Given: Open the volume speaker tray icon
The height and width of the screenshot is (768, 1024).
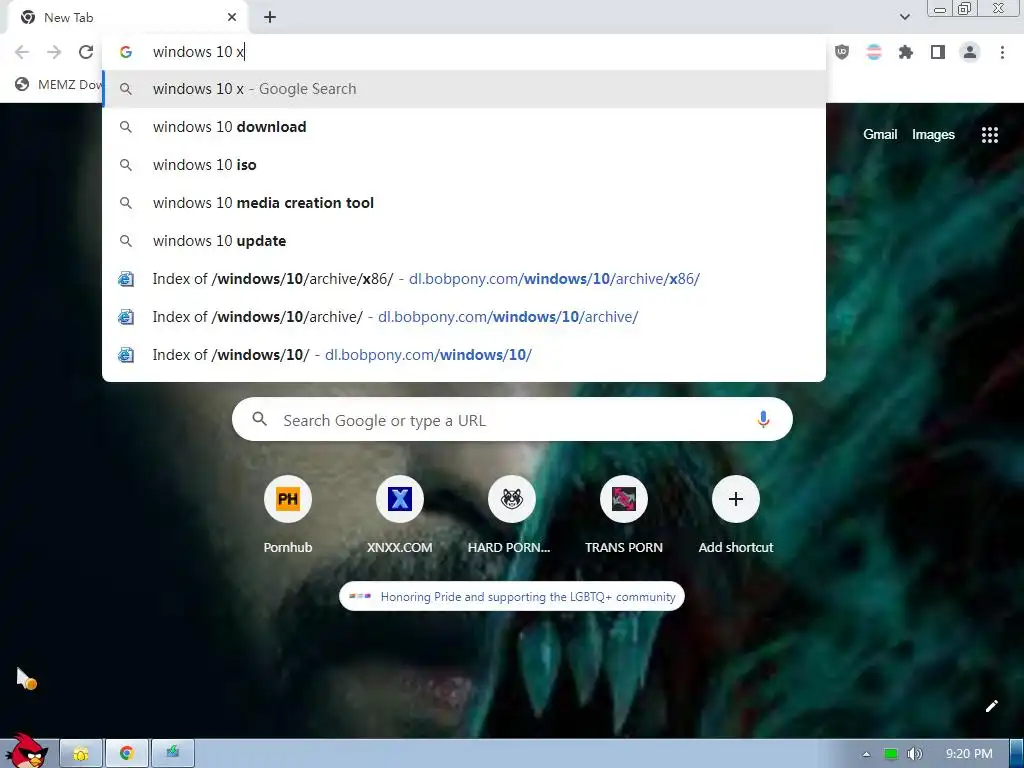Looking at the screenshot, I should click(x=914, y=754).
